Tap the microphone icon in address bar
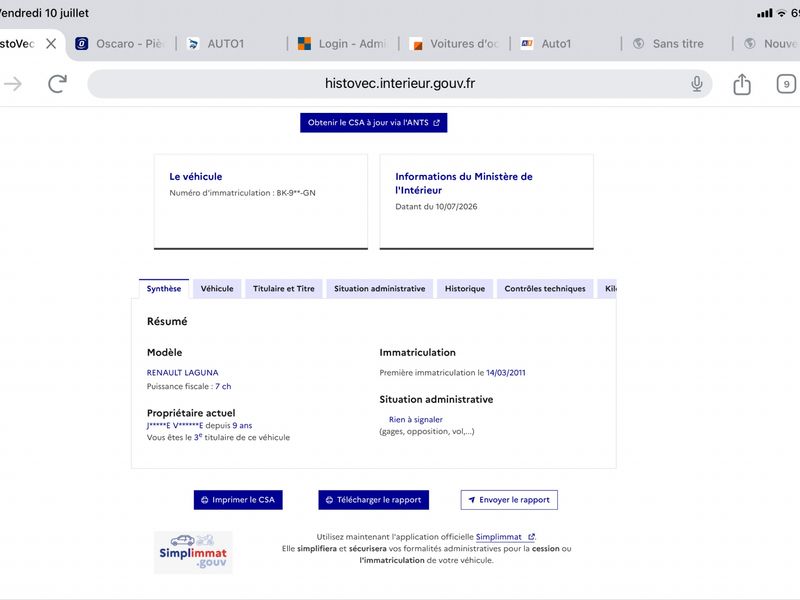 point(696,84)
